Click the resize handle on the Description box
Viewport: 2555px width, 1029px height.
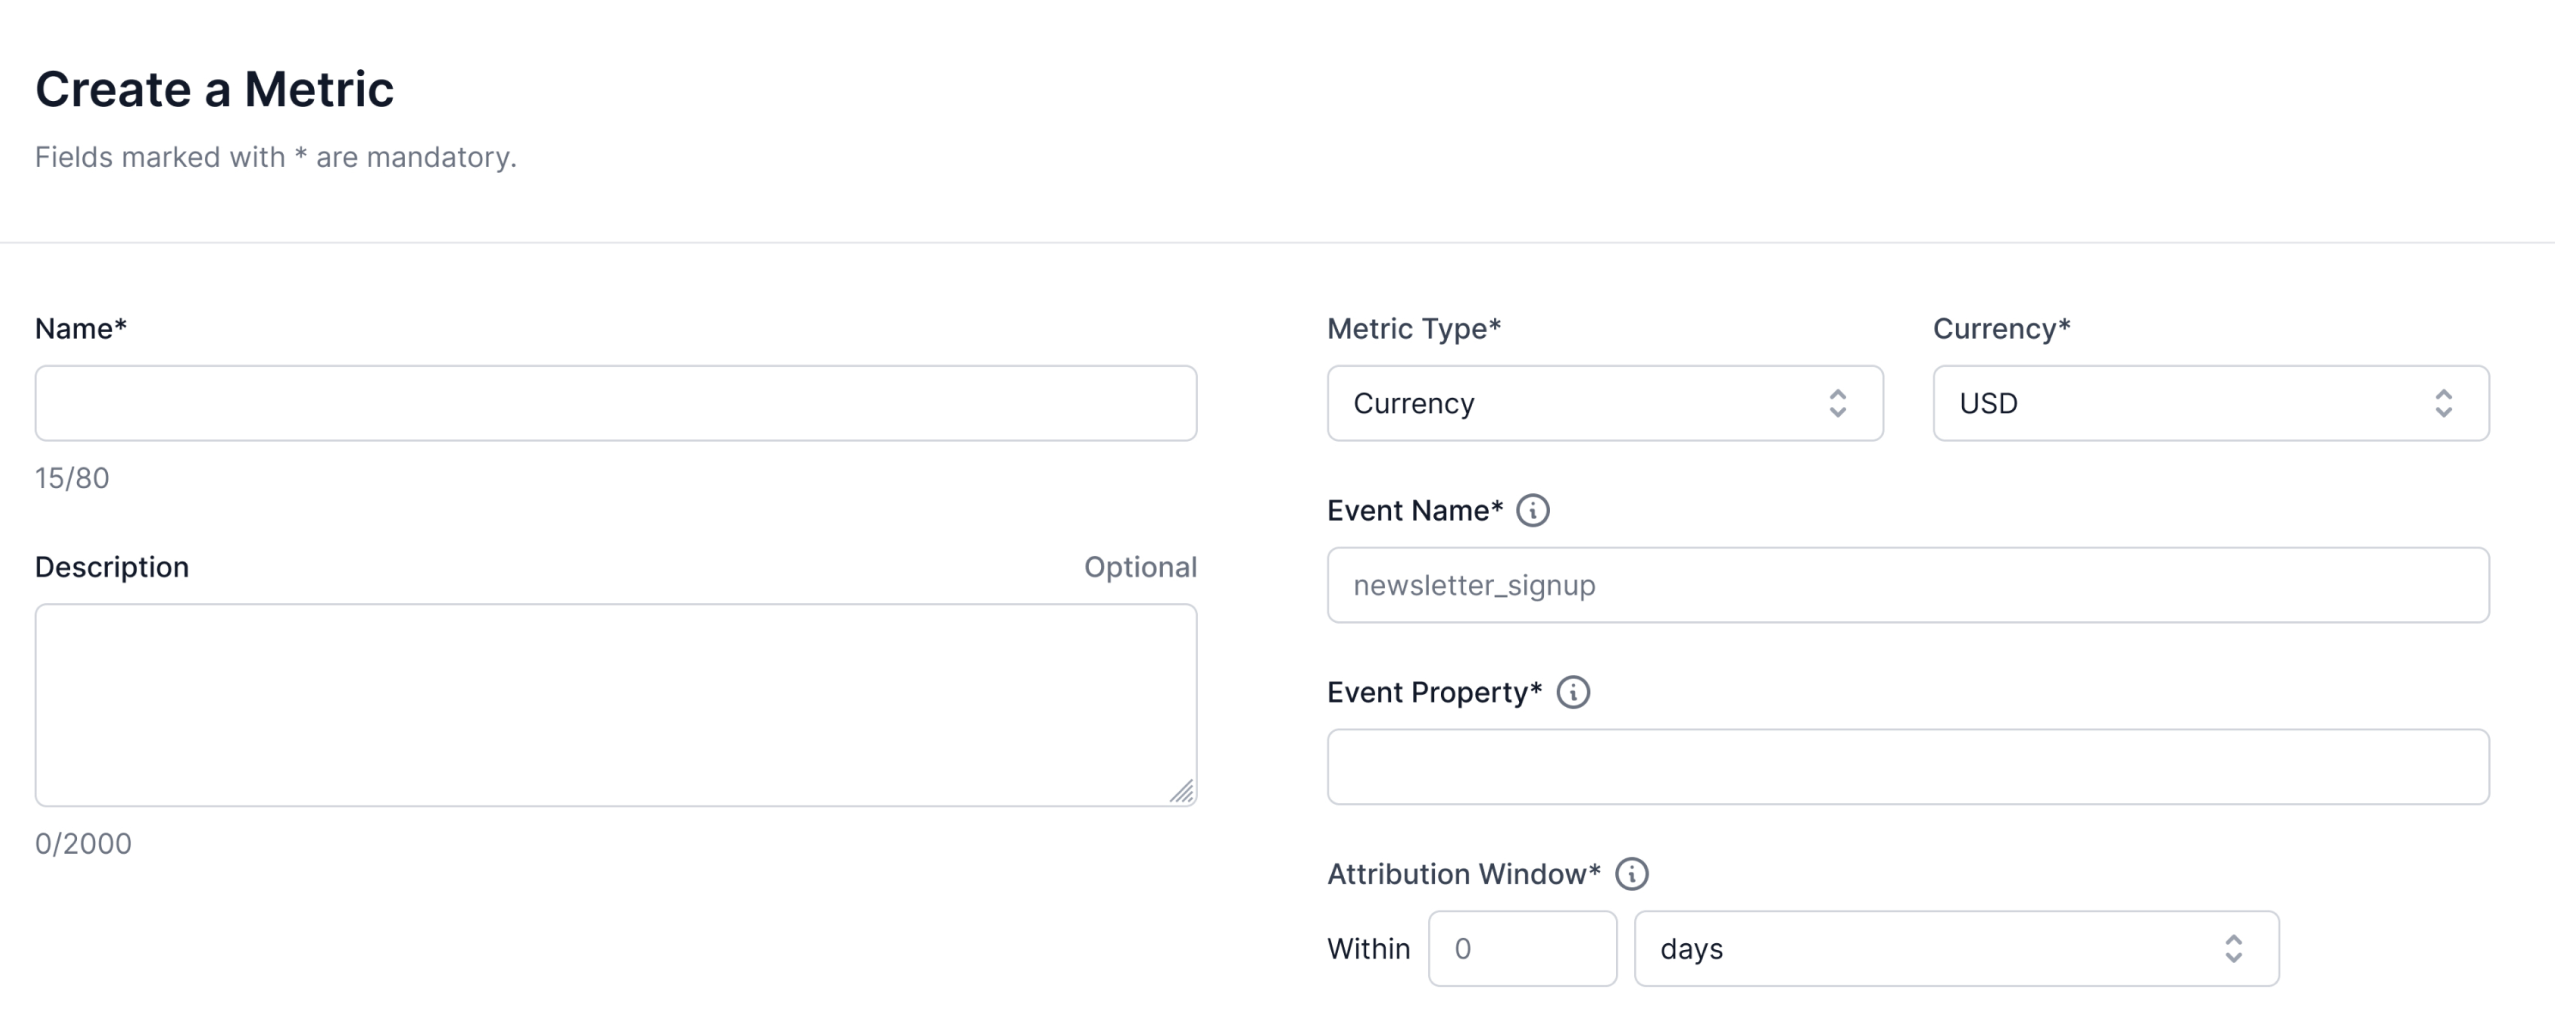[x=1184, y=792]
